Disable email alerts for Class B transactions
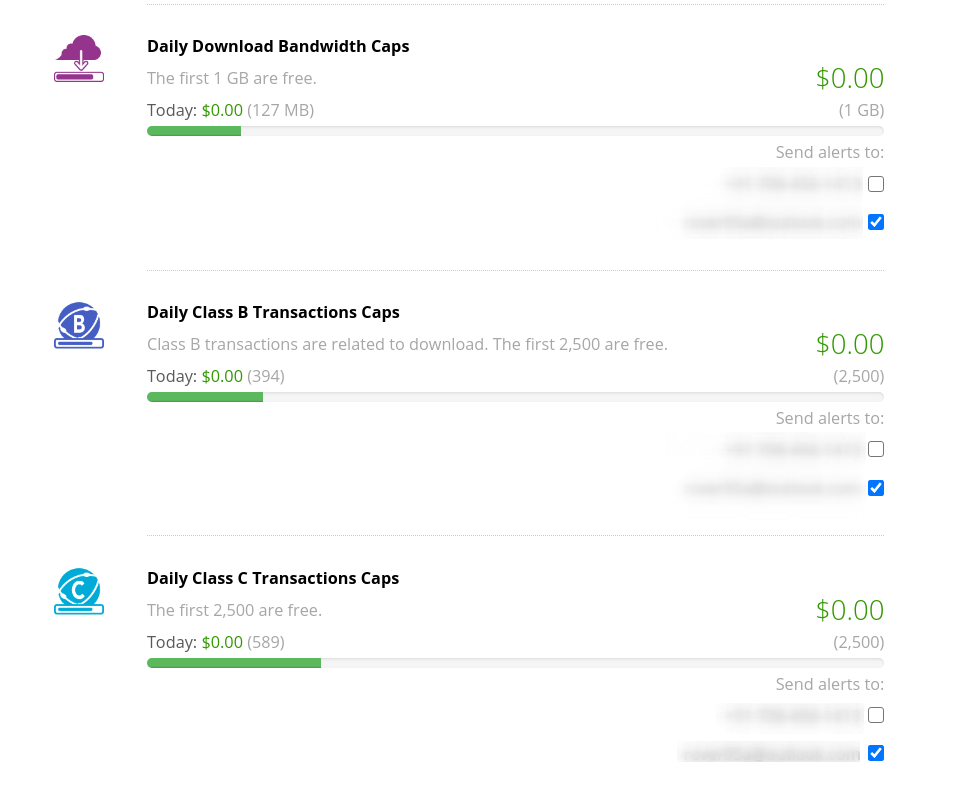Viewport: 970px width, 785px height. point(876,488)
